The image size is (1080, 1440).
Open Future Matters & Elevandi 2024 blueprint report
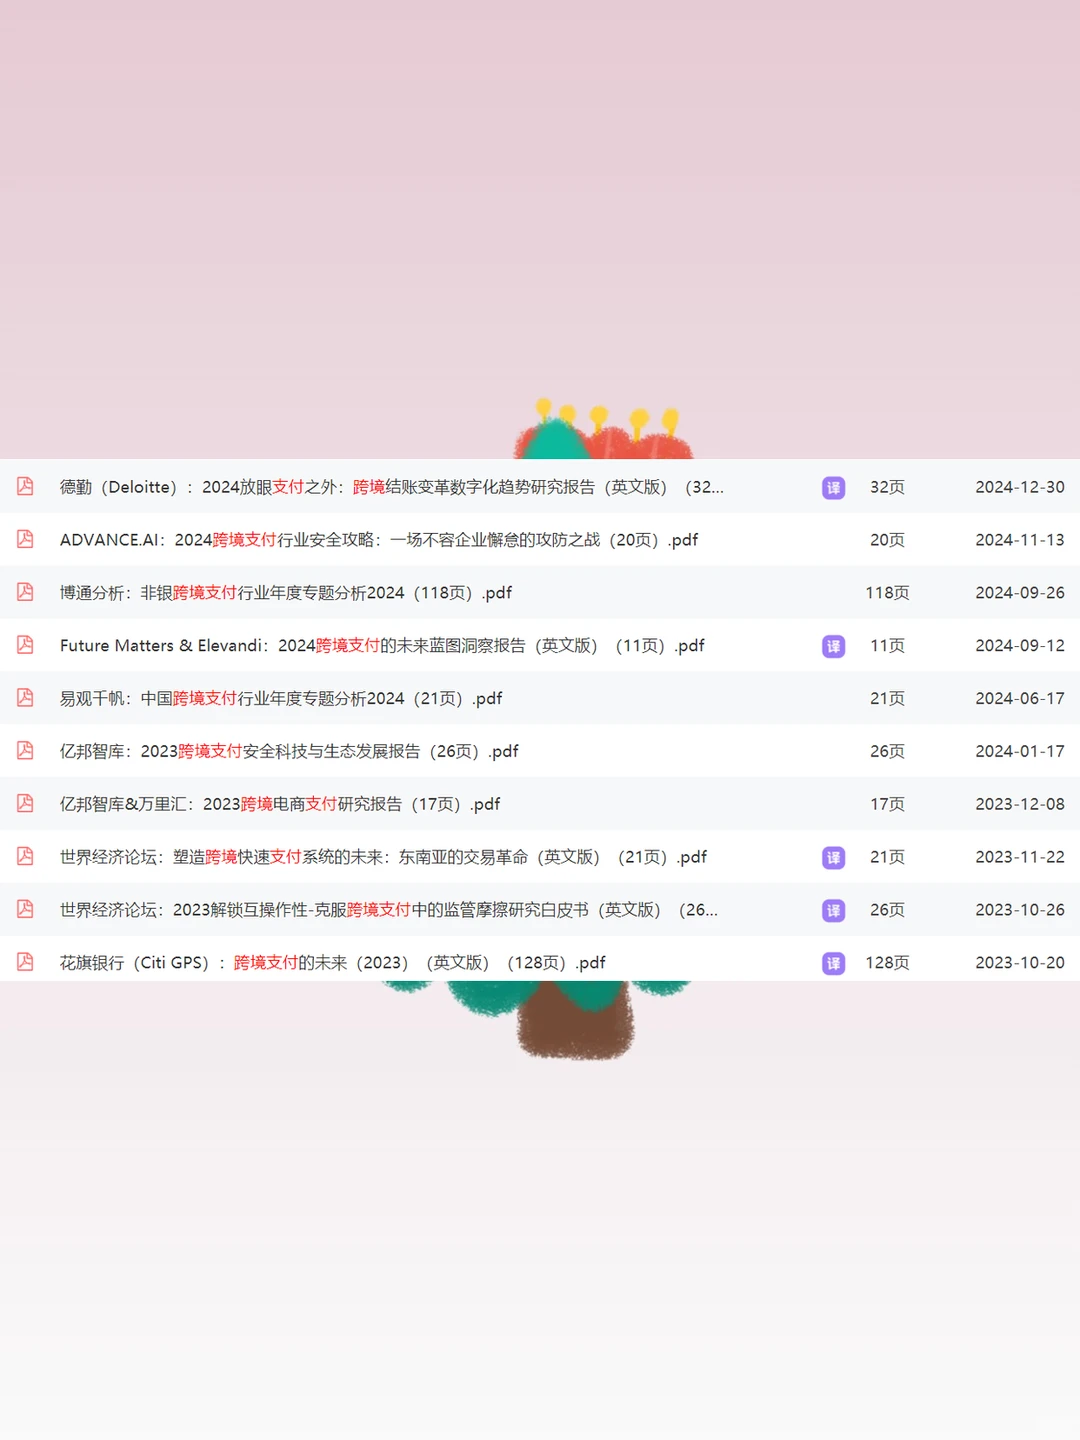point(382,646)
